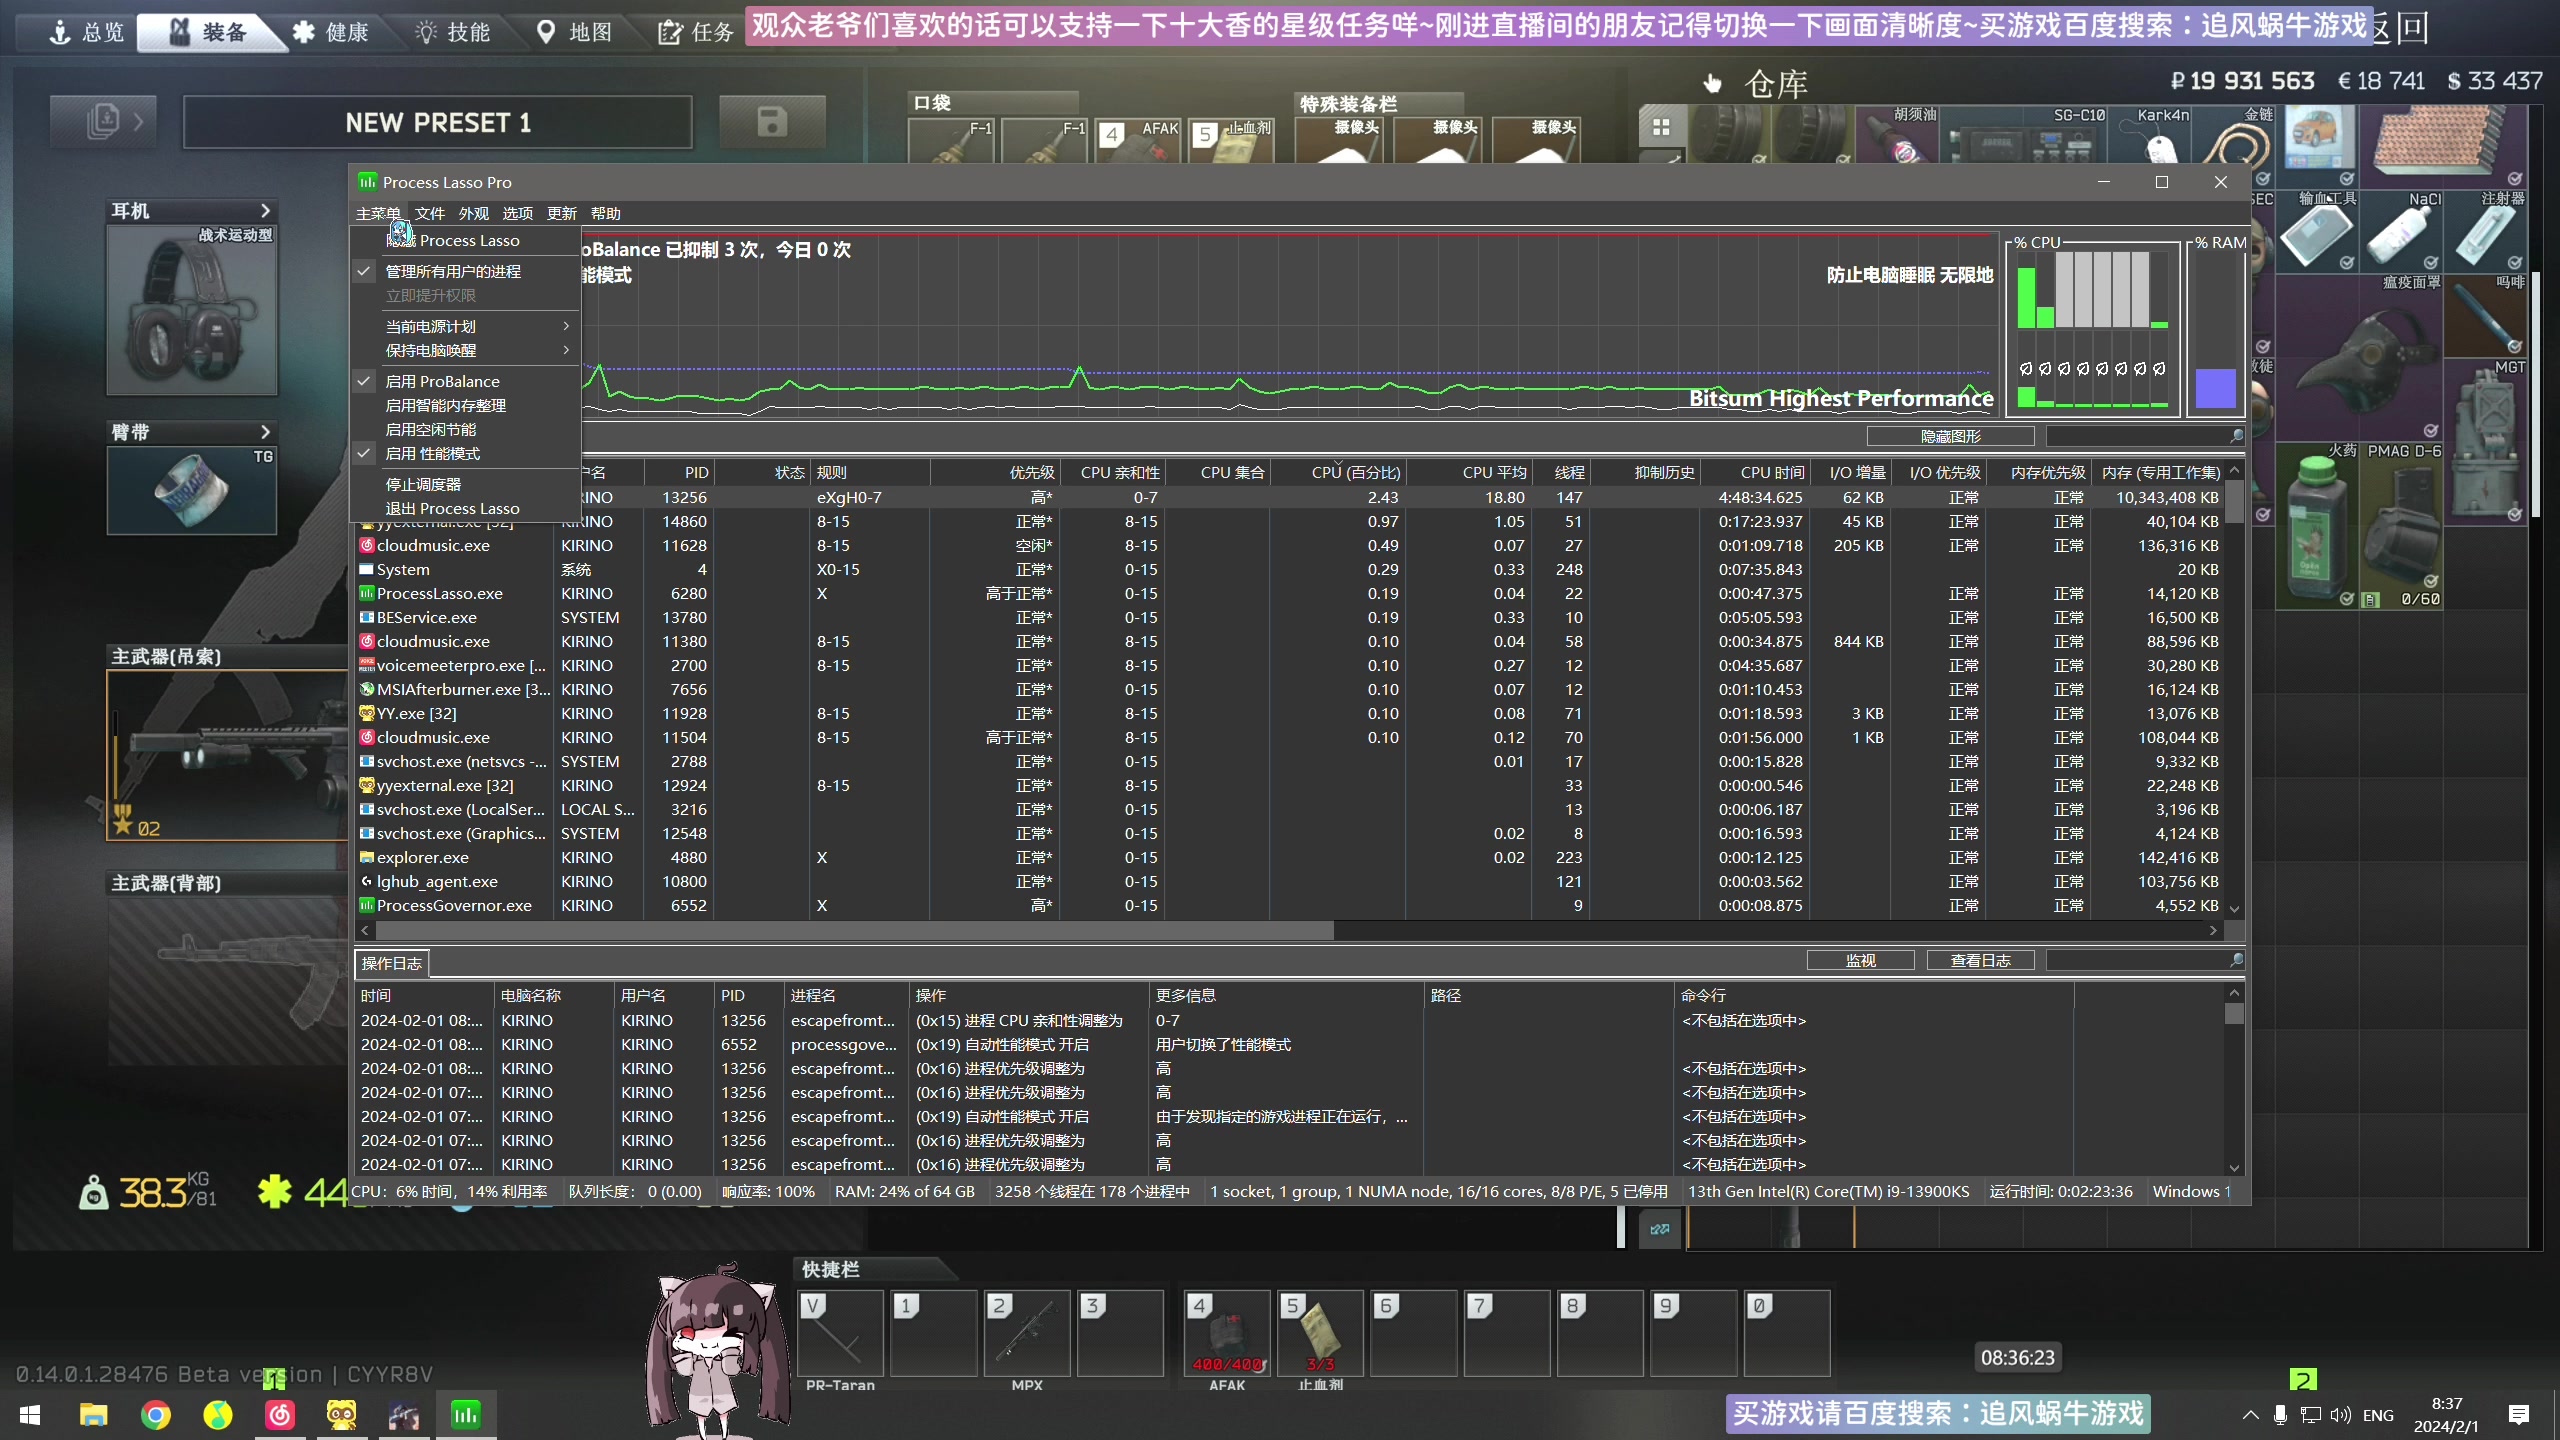Click the volume tray icon

point(2340,1415)
